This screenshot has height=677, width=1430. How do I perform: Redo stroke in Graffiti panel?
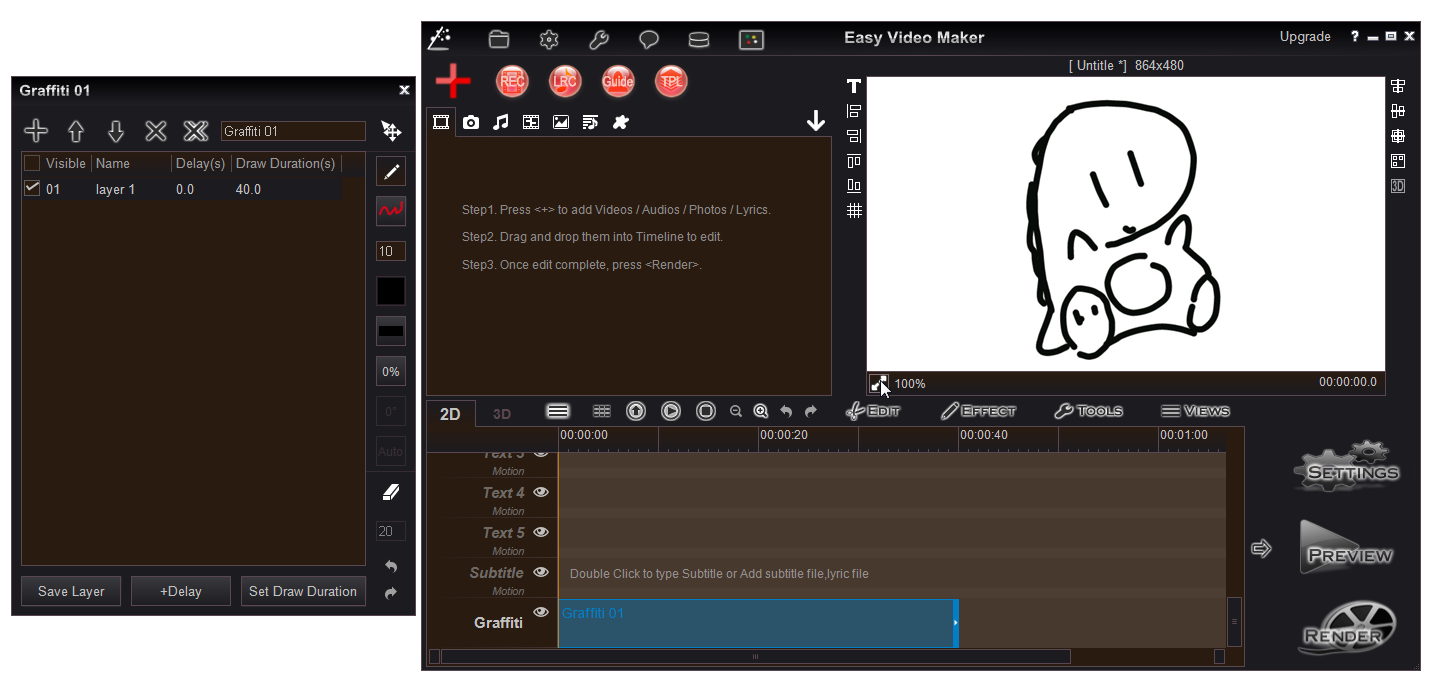click(x=391, y=593)
